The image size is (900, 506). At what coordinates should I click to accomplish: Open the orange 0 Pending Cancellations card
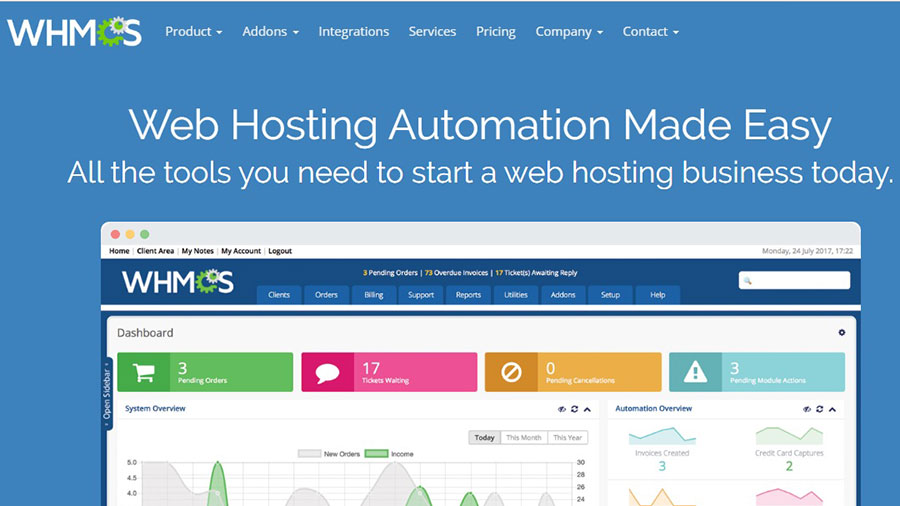tap(573, 372)
